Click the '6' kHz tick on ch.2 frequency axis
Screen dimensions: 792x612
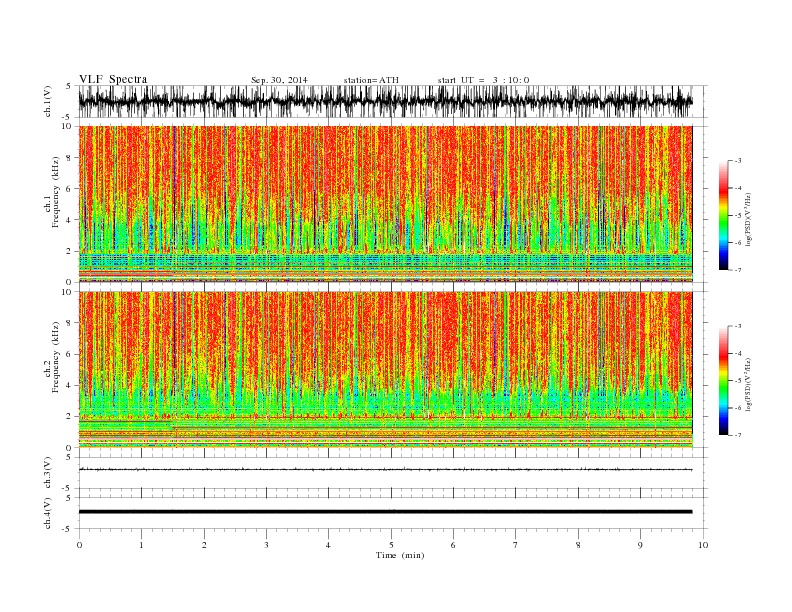tap(70, 354)
